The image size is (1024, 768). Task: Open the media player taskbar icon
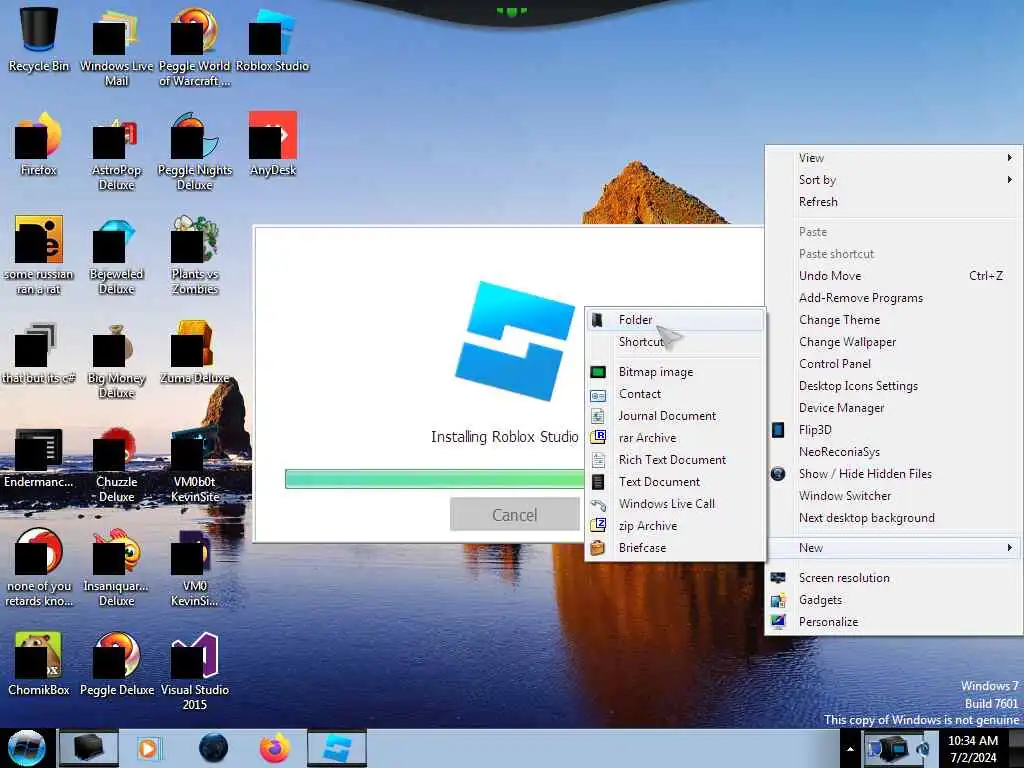148,748
